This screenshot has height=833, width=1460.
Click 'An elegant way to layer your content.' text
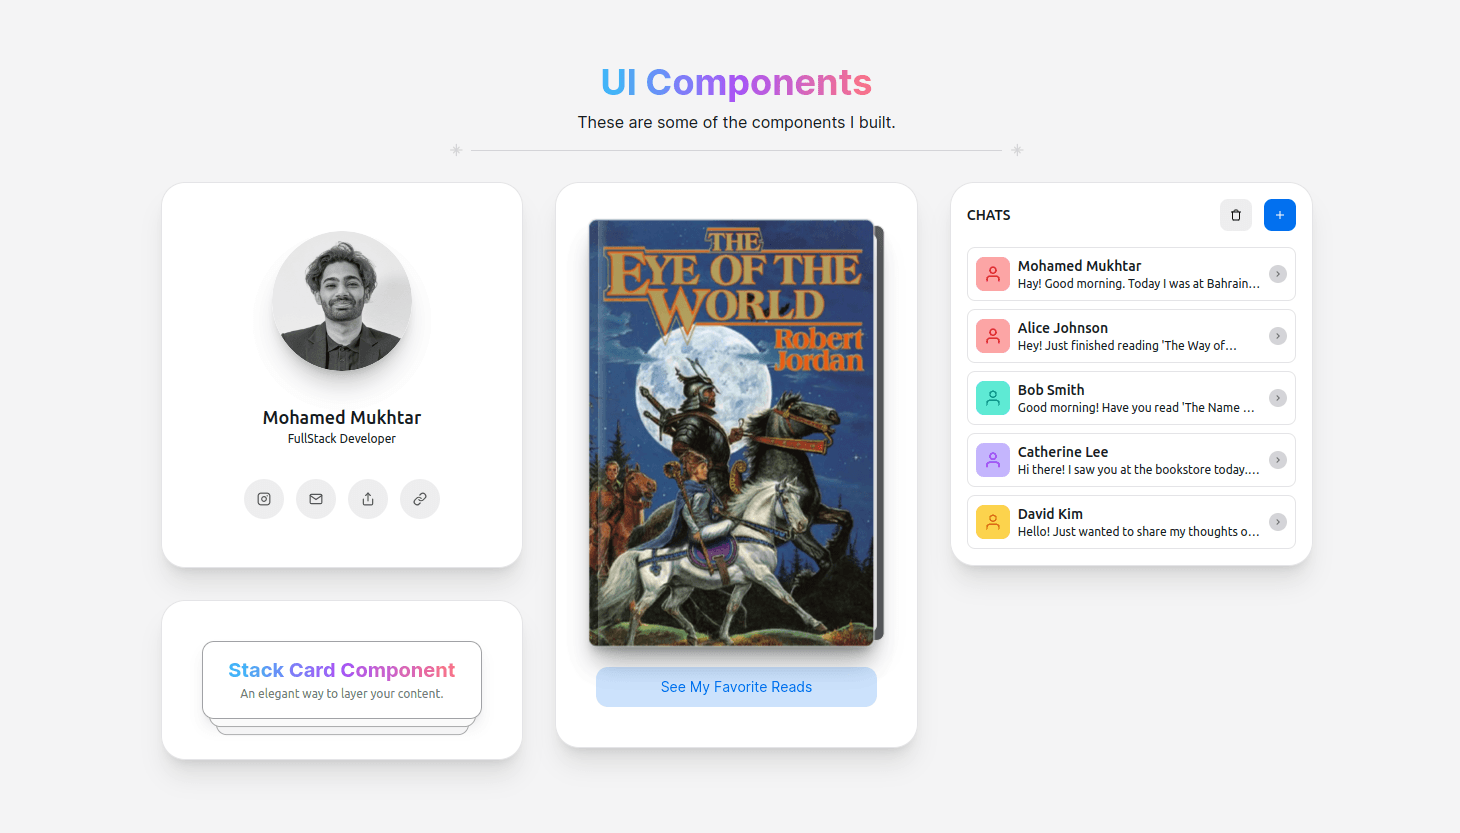tap(342, 694)
